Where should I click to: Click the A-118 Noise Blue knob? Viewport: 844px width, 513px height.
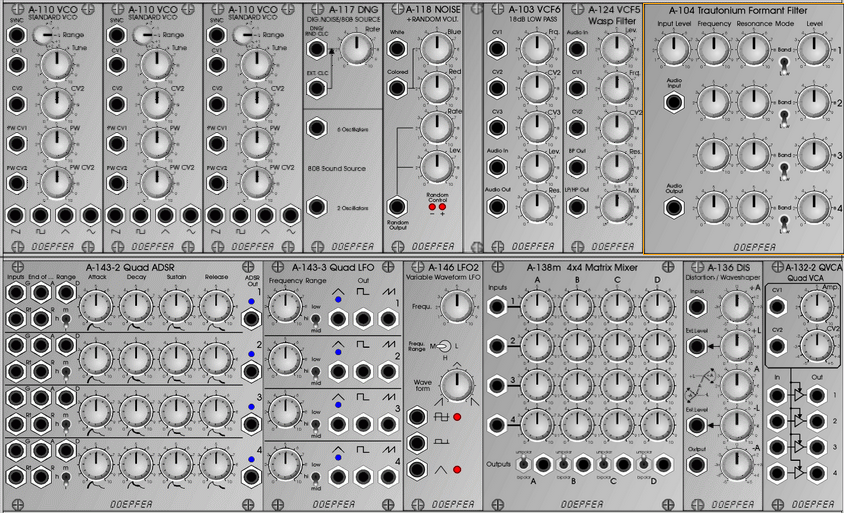pos(437,48)
